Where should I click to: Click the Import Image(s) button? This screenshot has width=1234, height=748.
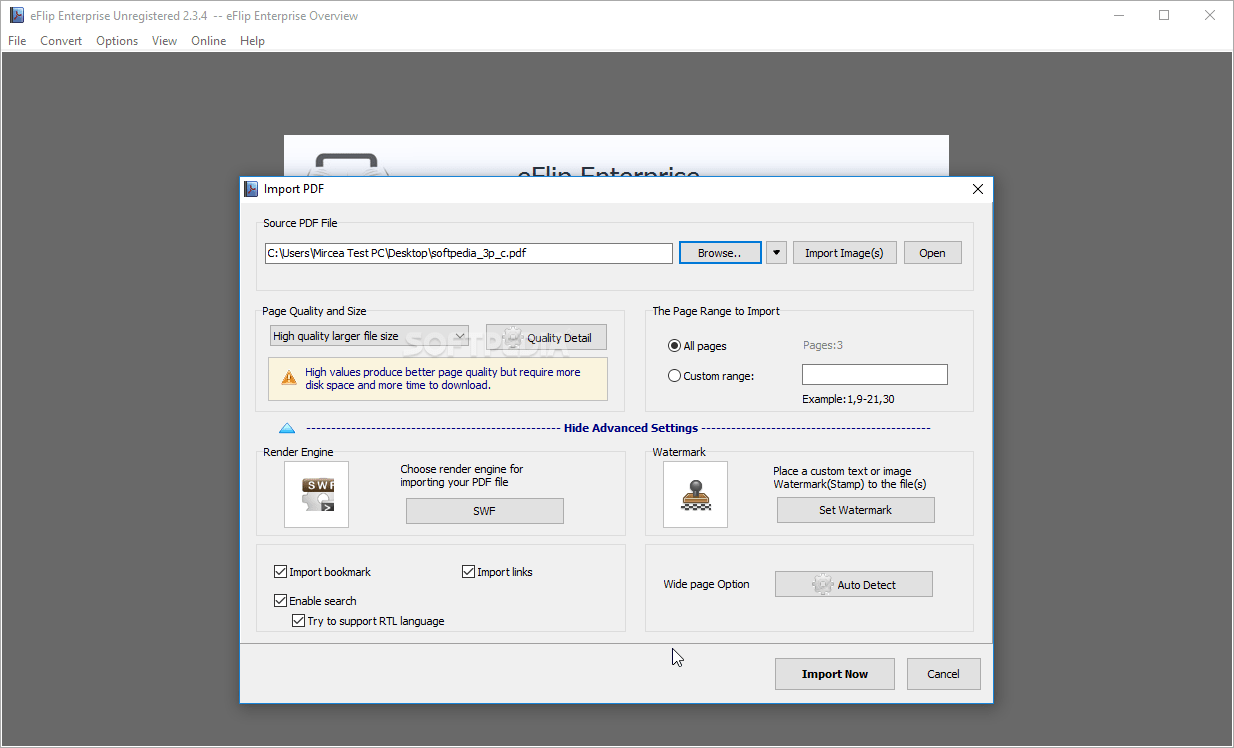pyautogui.click(x=845, y=253)
